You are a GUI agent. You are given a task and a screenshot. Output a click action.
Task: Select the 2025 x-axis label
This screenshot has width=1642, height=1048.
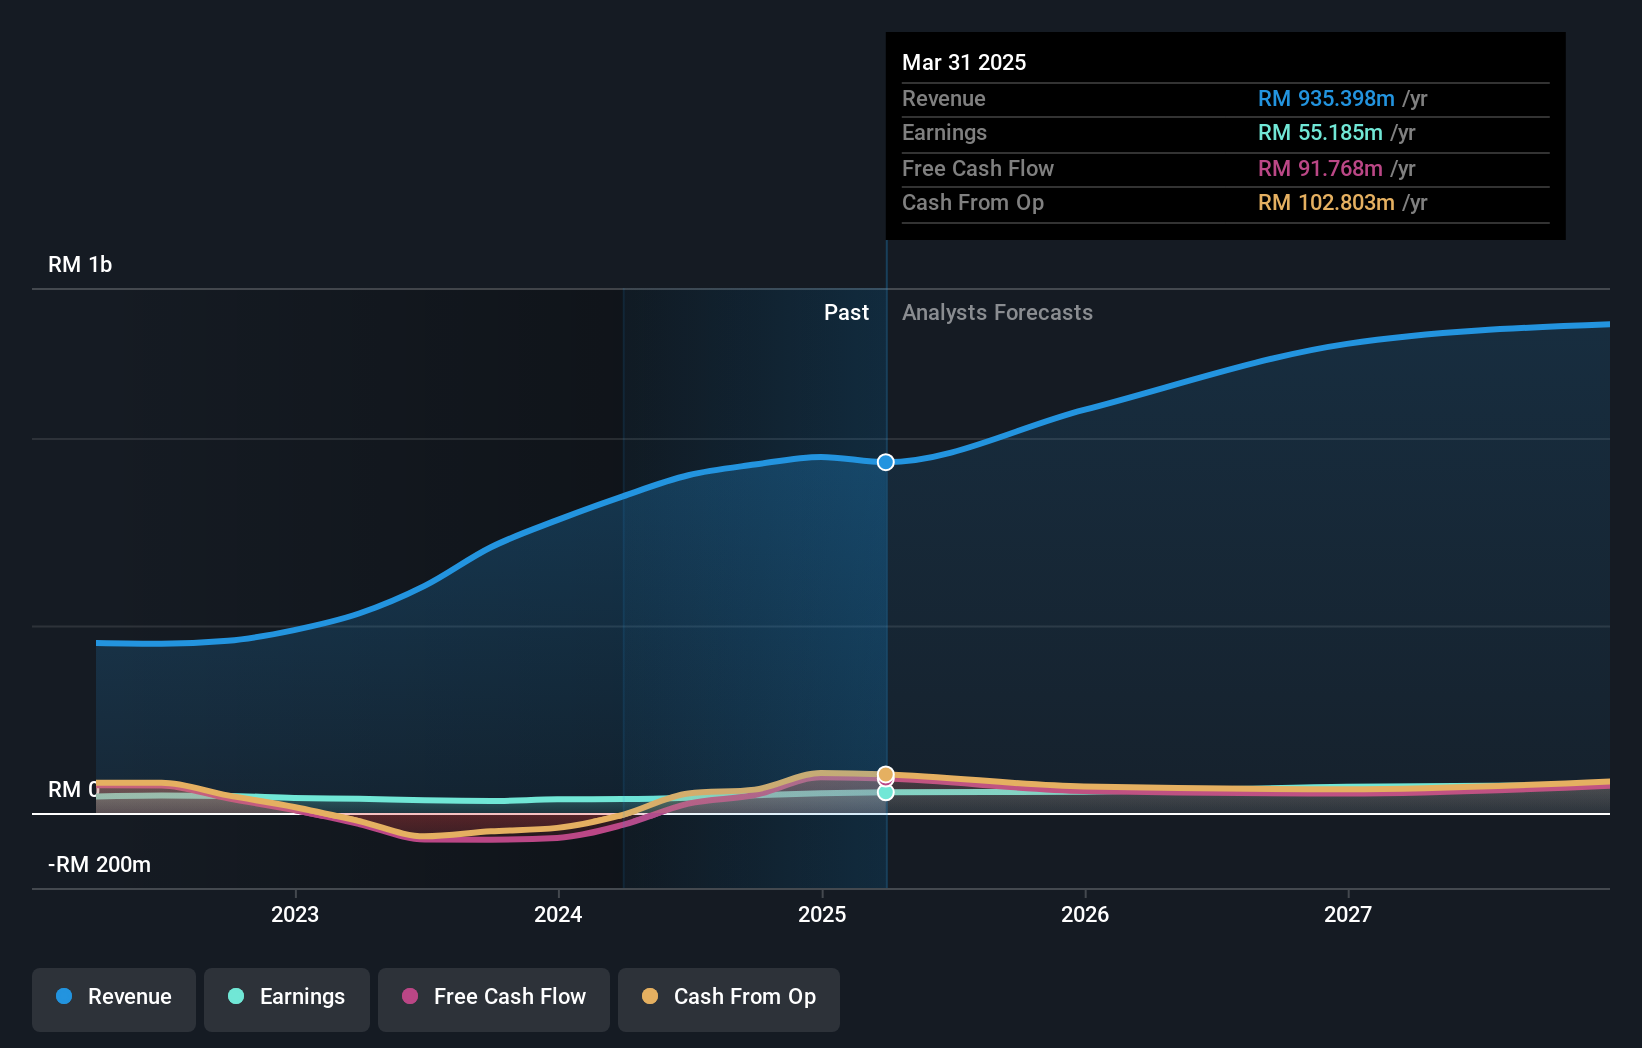click(822, 914)
